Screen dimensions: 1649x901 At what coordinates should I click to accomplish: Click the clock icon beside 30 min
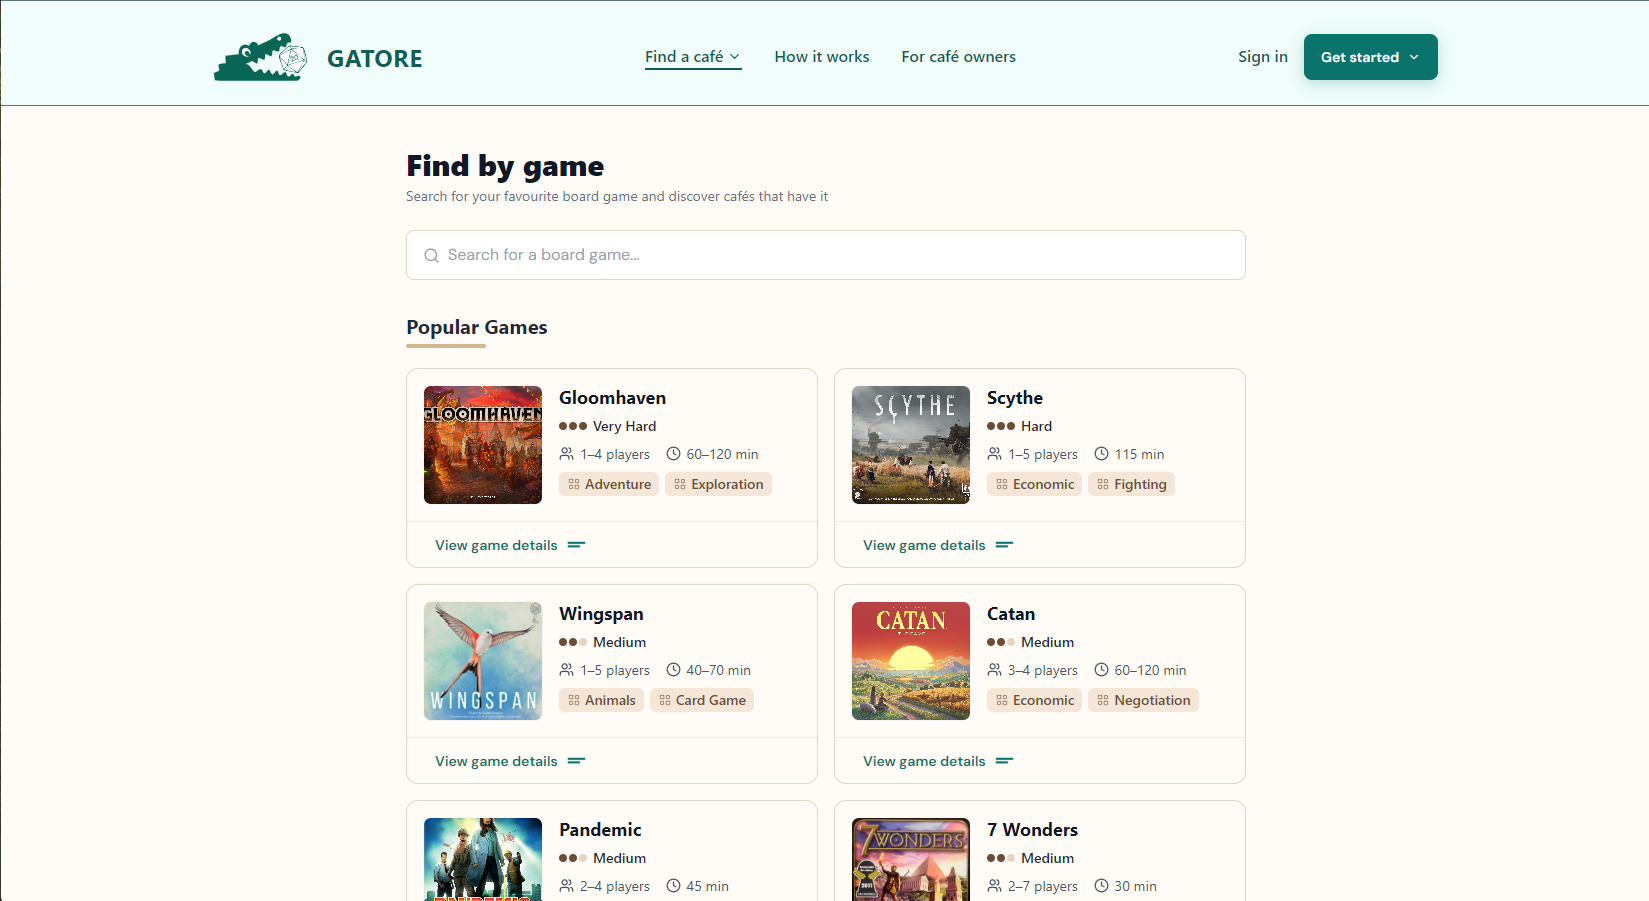click(x=1101, y=886)
